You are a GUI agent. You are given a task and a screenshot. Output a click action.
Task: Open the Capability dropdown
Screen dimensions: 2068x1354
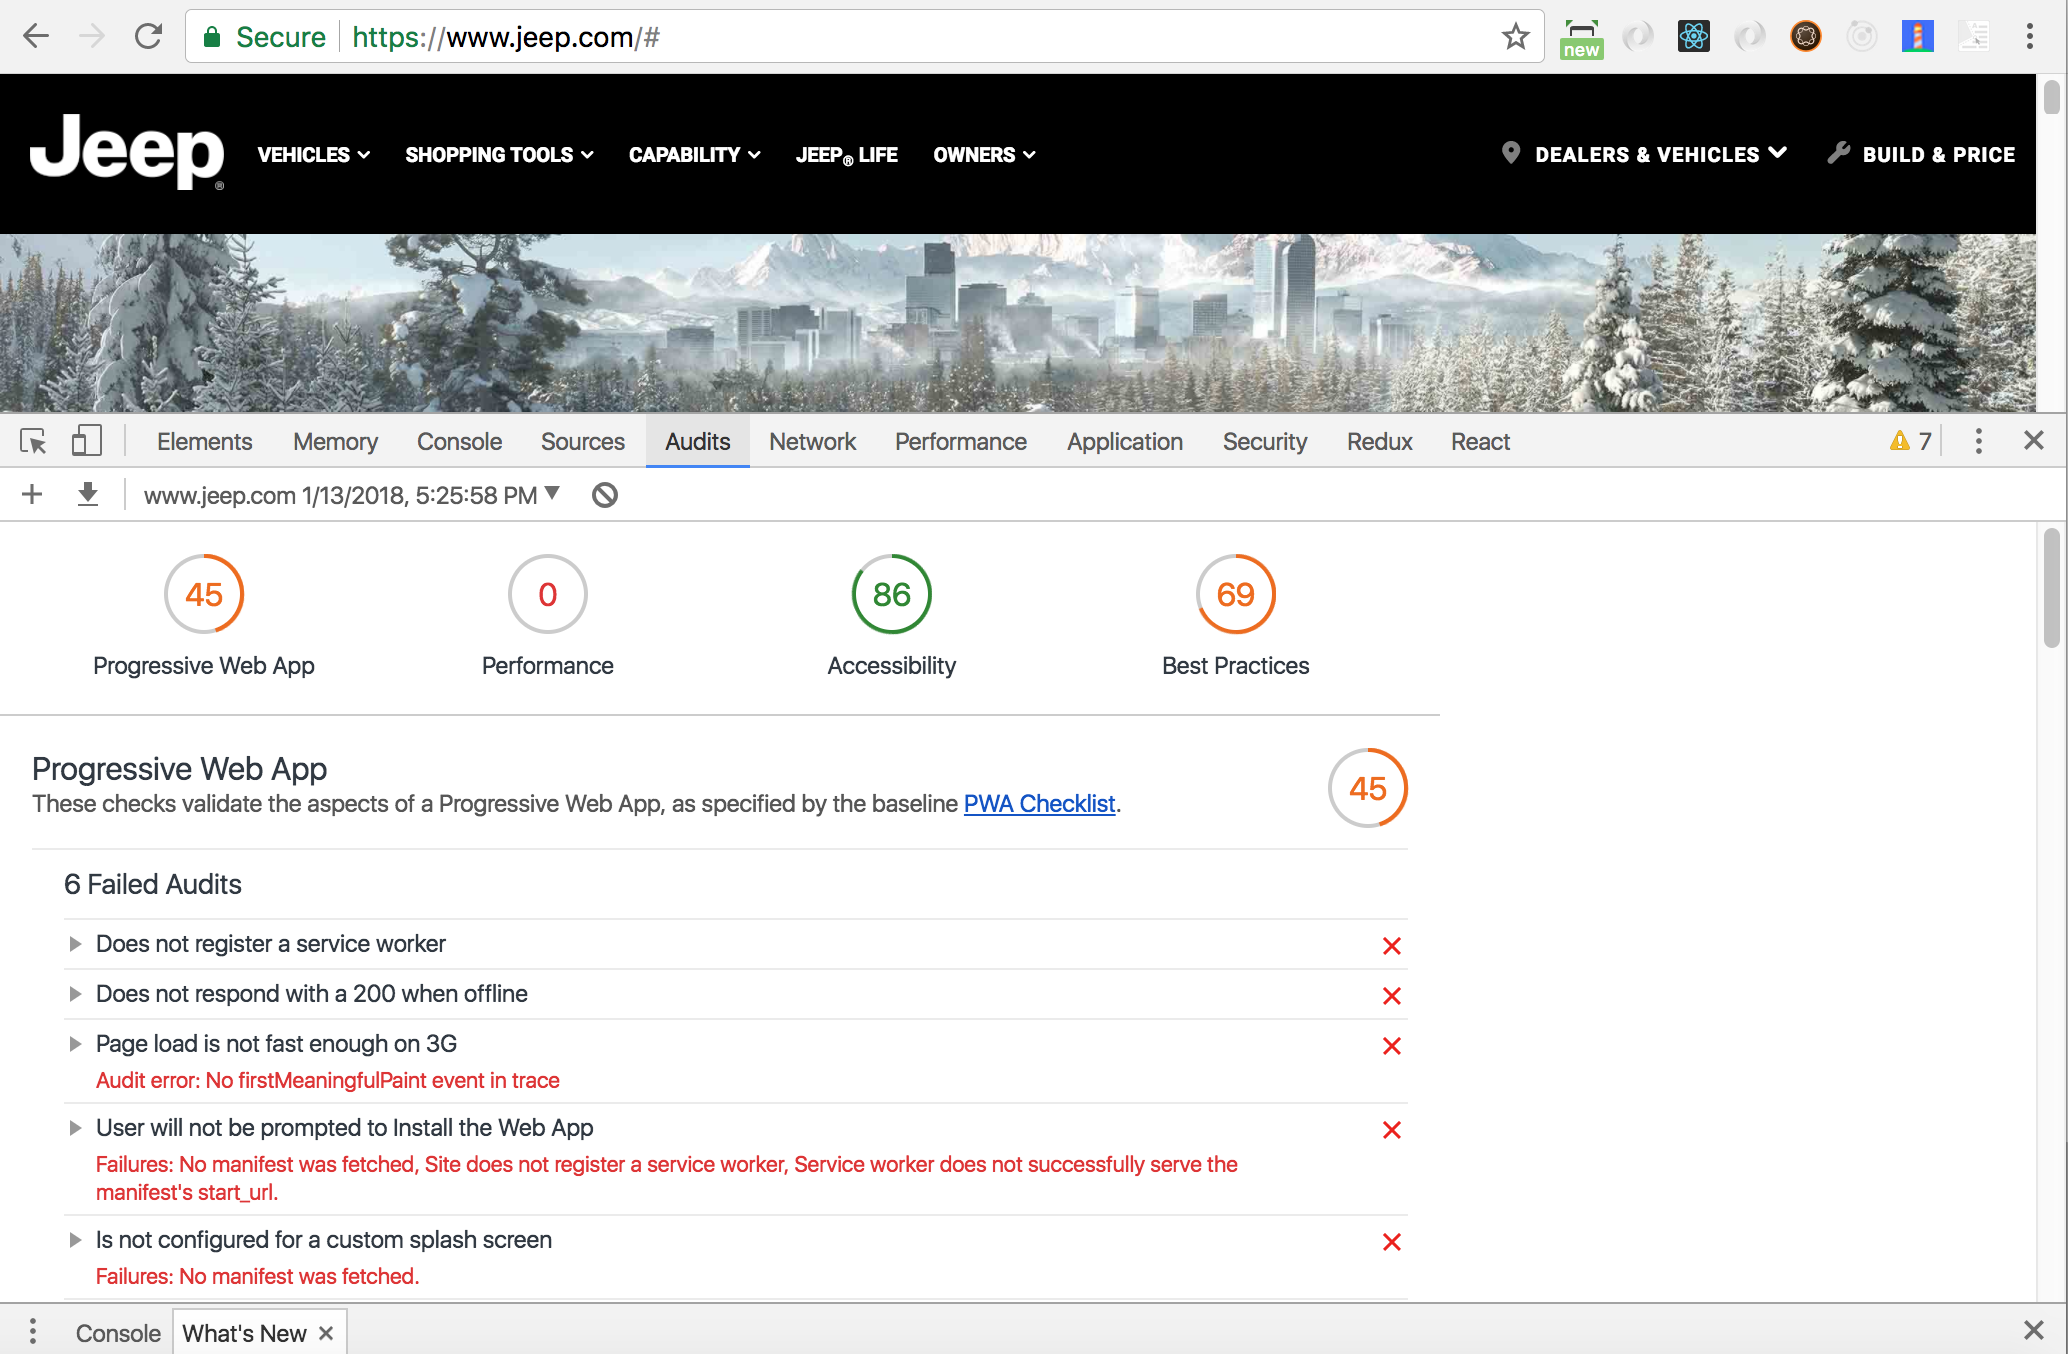pos(694,155)
